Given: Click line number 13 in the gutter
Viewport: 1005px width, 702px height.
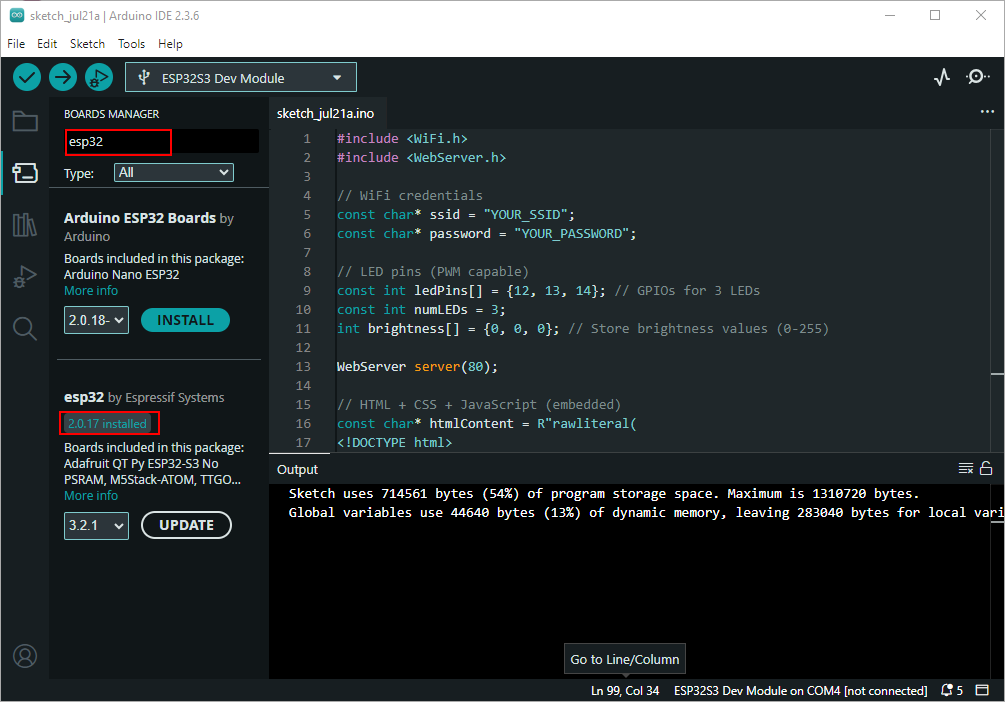Looking at the screenshot, I should point(303,366).
